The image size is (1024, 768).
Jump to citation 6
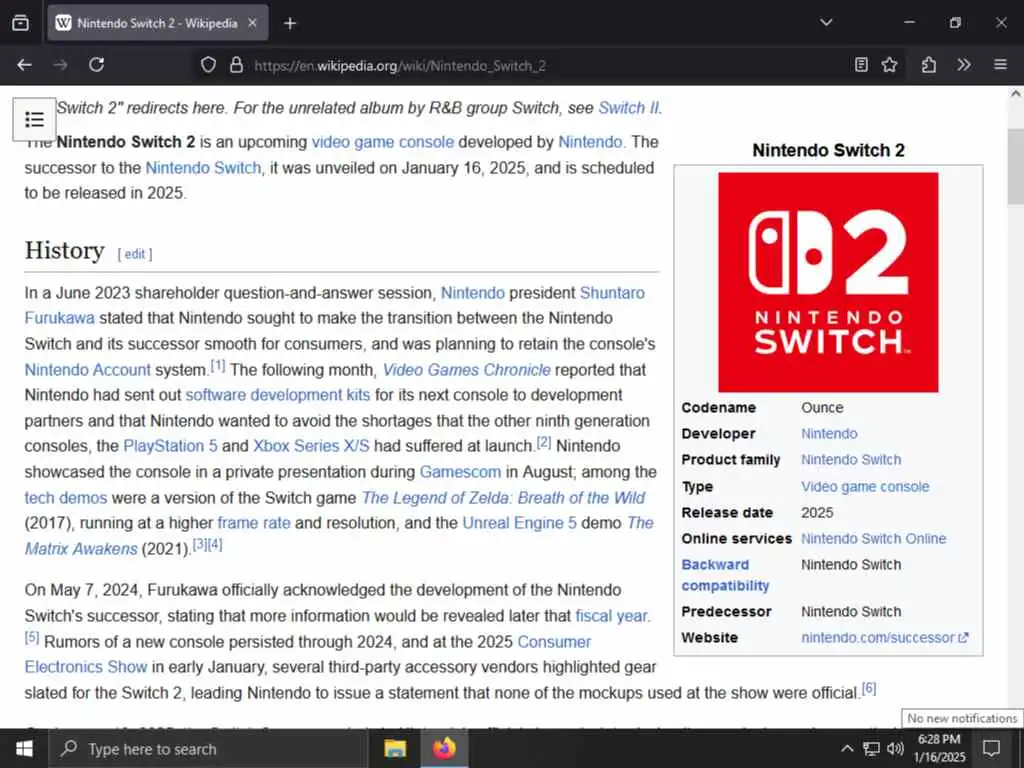[x=869, y=688]
